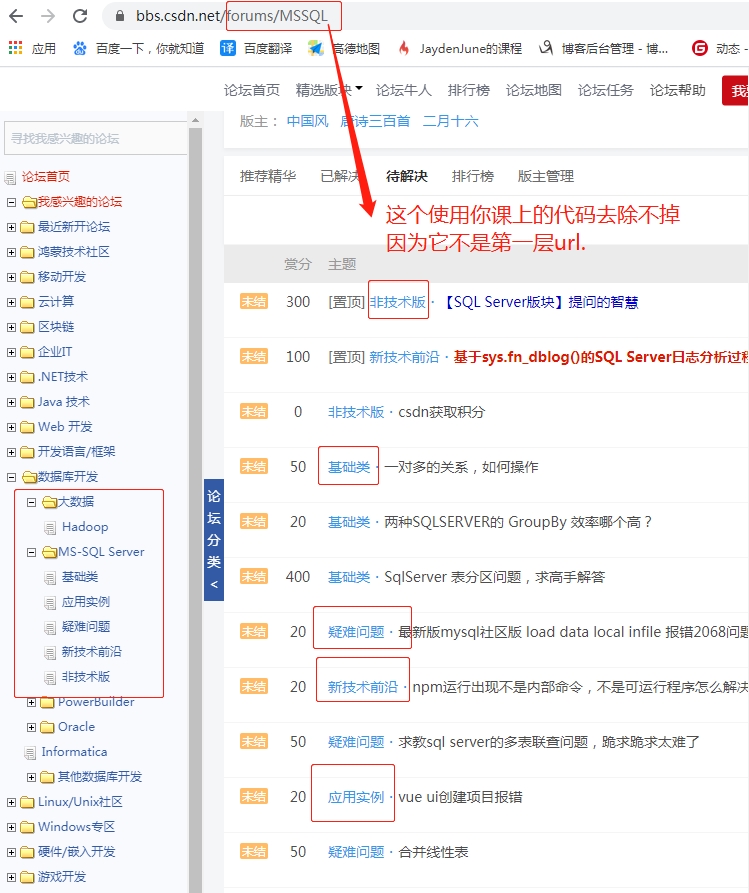Open the csdn获取积分 thread
Viewport: 749px width, 893px height.
coord(441,412)
